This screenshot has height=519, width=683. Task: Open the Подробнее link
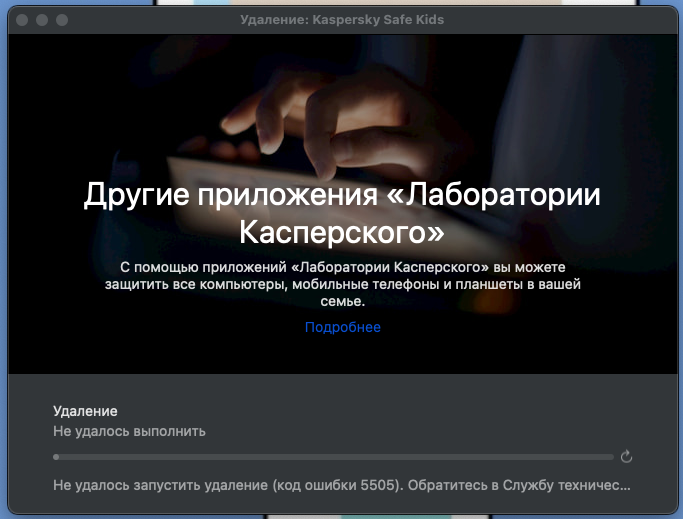tap(342, 327)
